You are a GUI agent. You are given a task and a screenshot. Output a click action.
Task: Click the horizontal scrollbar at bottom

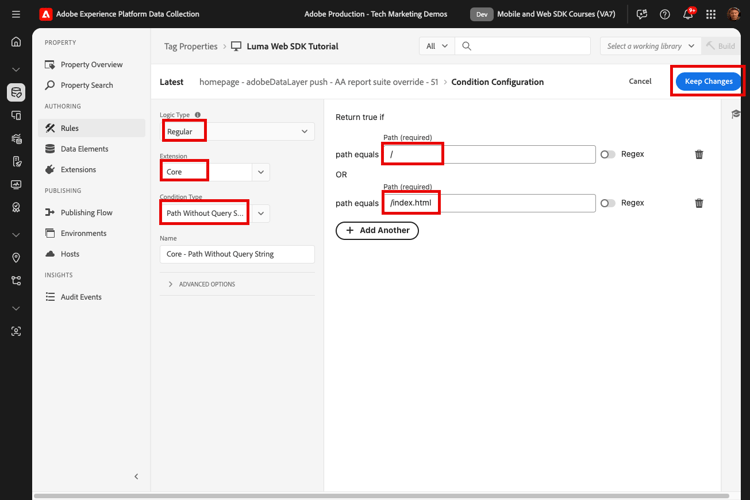pos(381,496)
